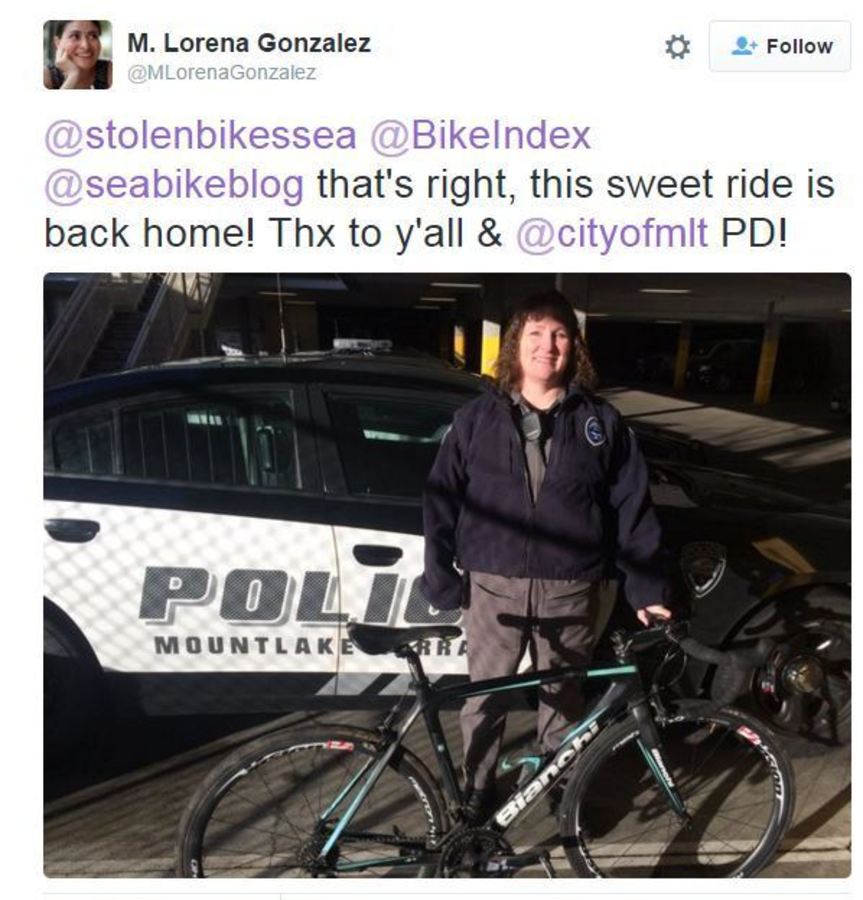Open the @cityofmlt mention

612,234
